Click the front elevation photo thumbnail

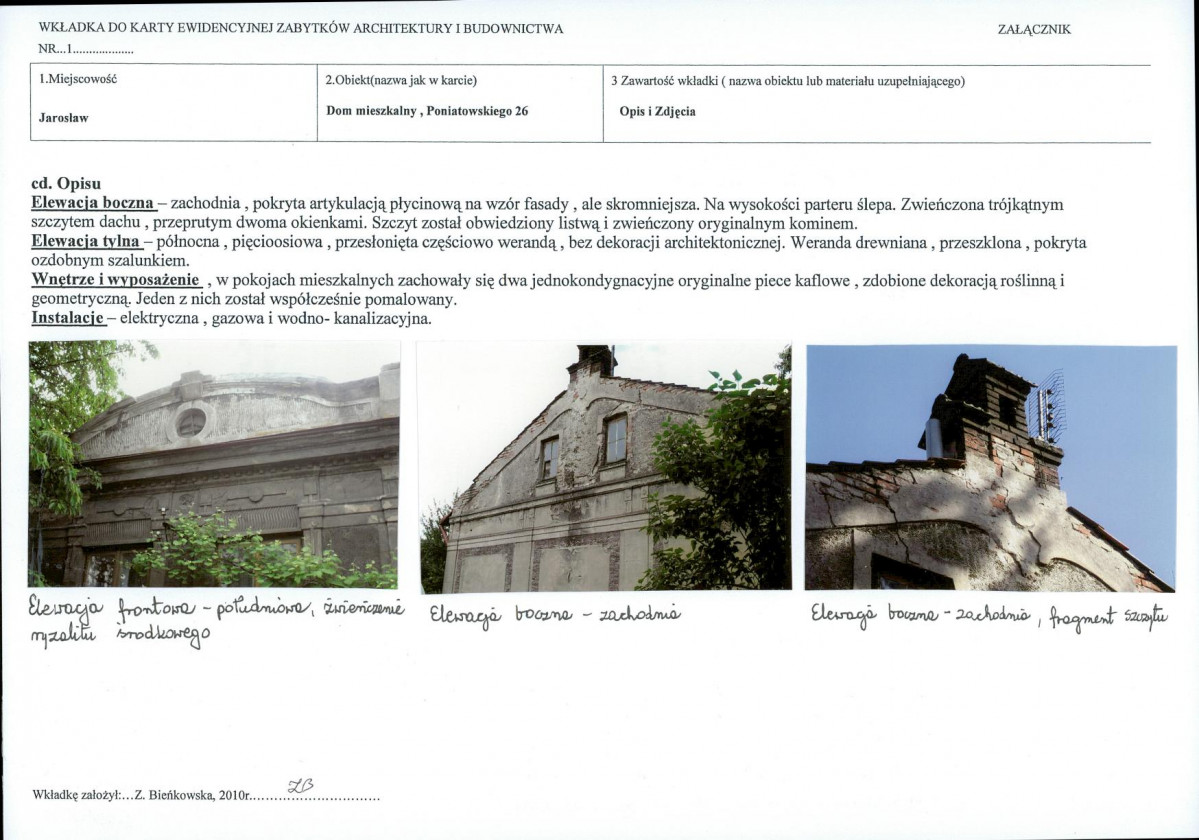point(214,464)
